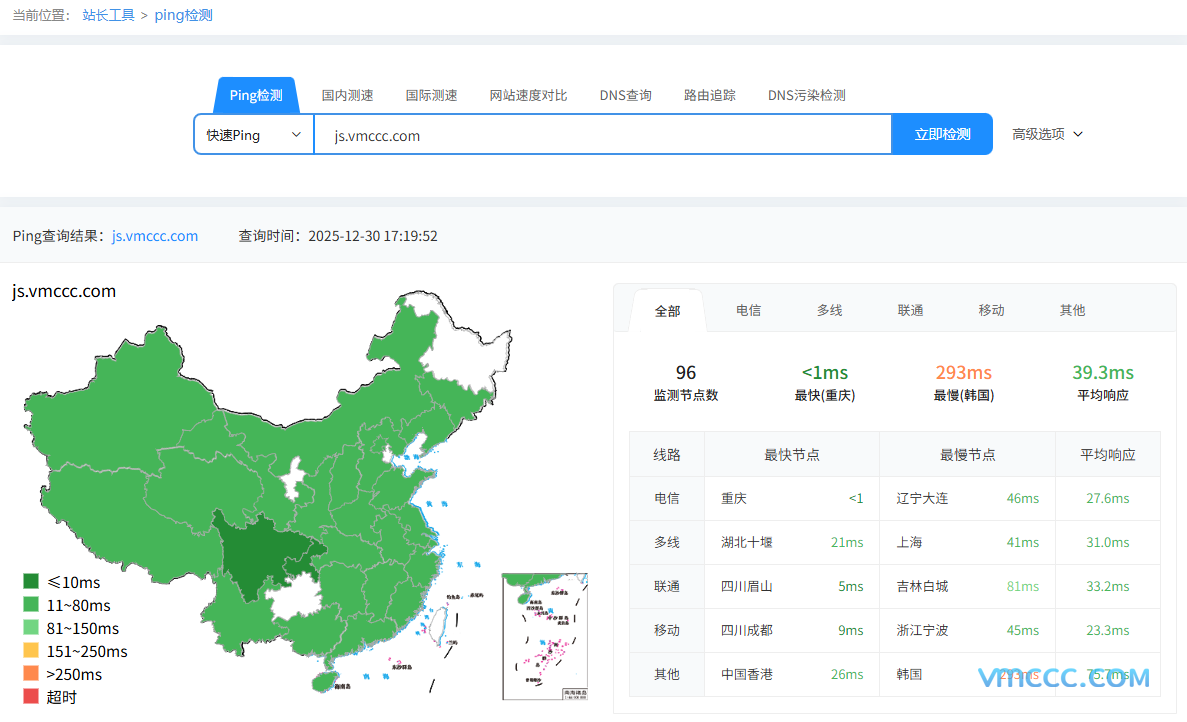Select the 多线 results tab
The image size is (1187, 722).
point(829,310)
